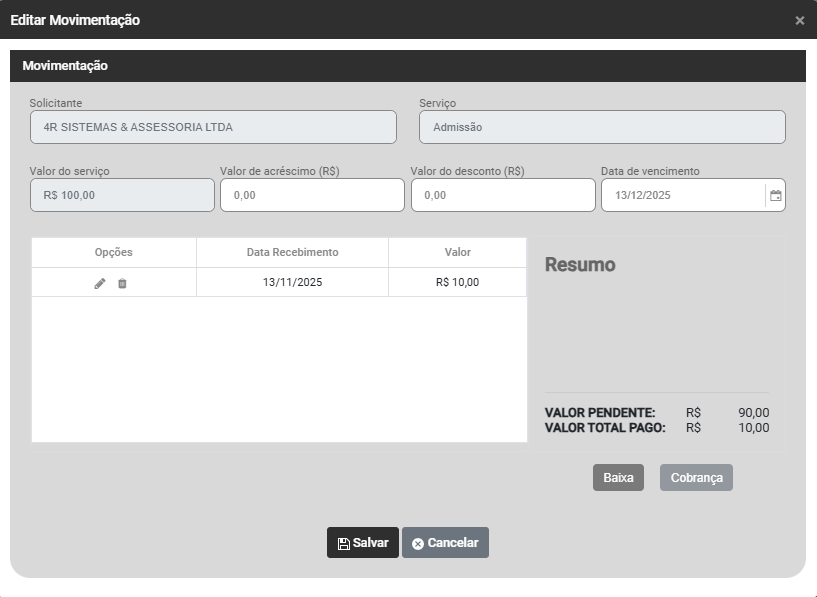The image size is (817, 597).
Task: Click the Baixa button
Action: click(x=618, y=478)
